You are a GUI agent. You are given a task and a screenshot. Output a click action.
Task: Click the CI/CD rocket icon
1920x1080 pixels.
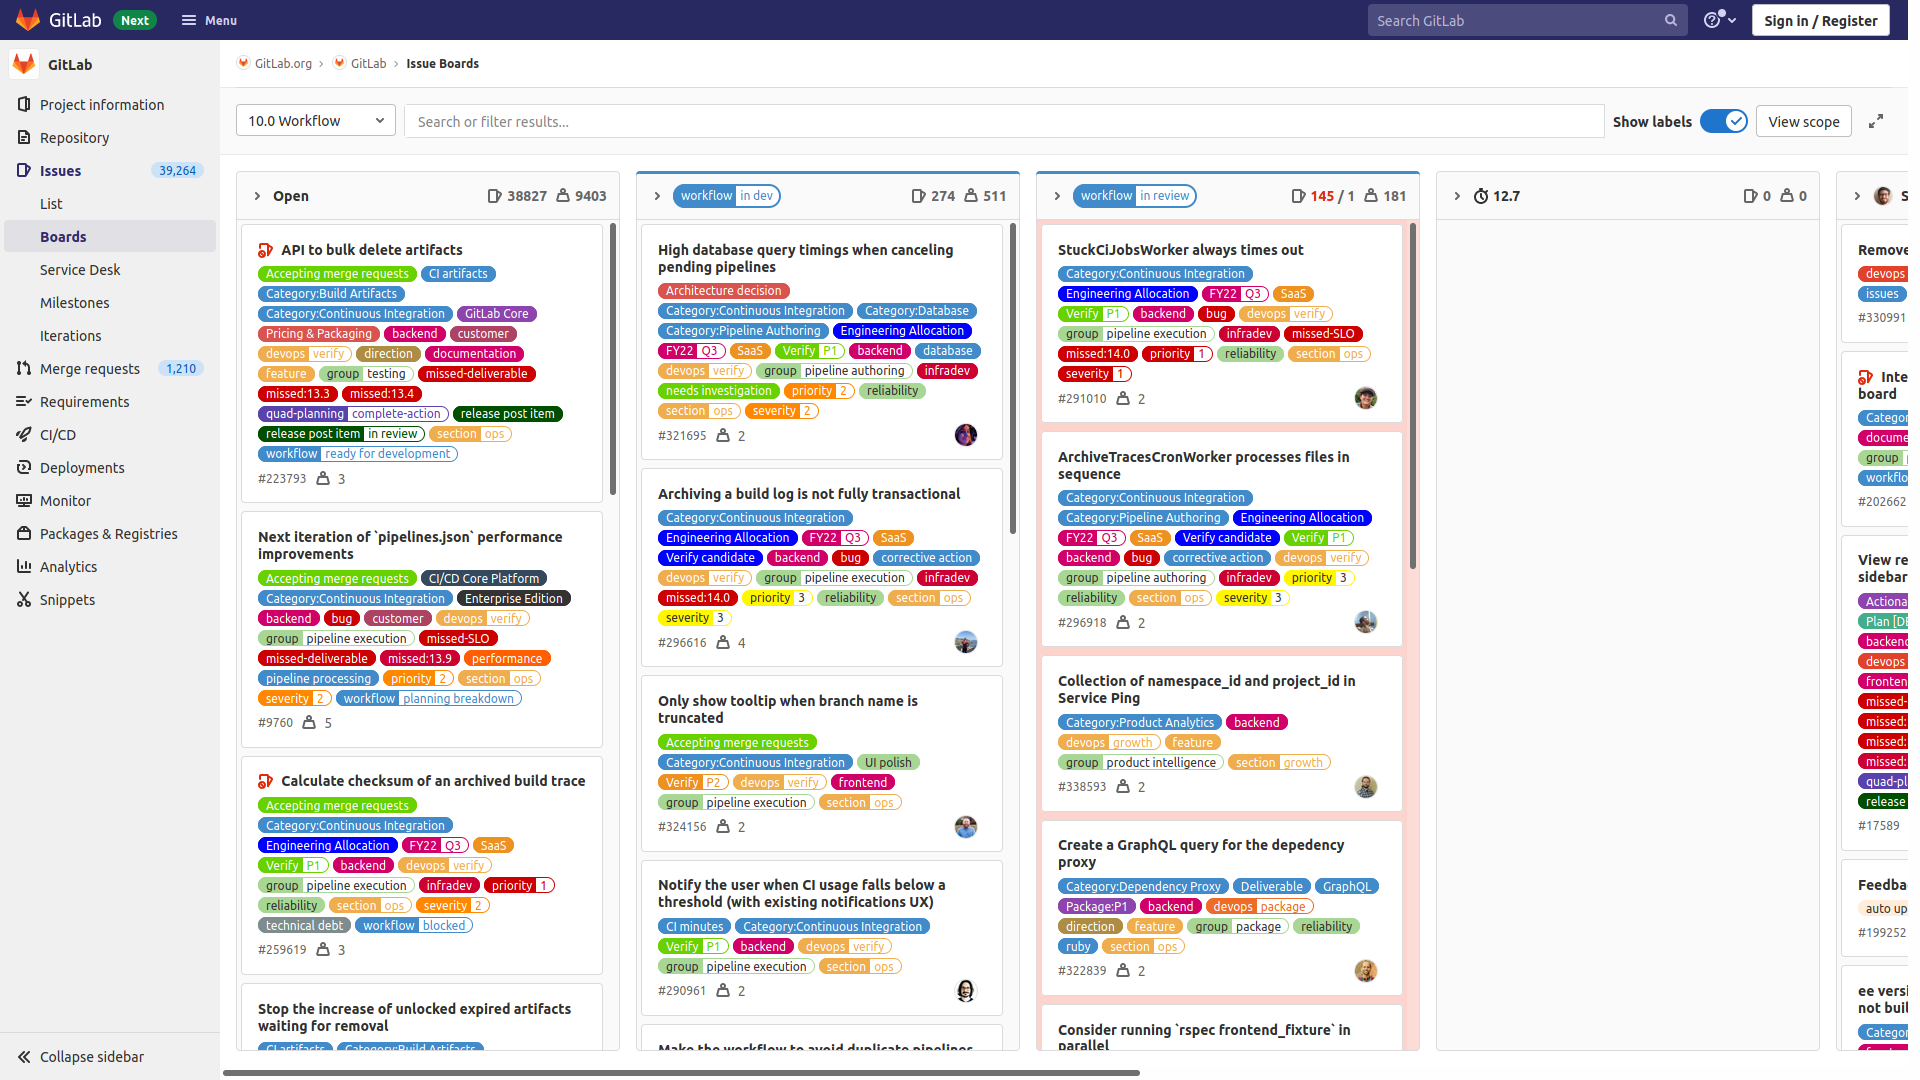[24, 435]
